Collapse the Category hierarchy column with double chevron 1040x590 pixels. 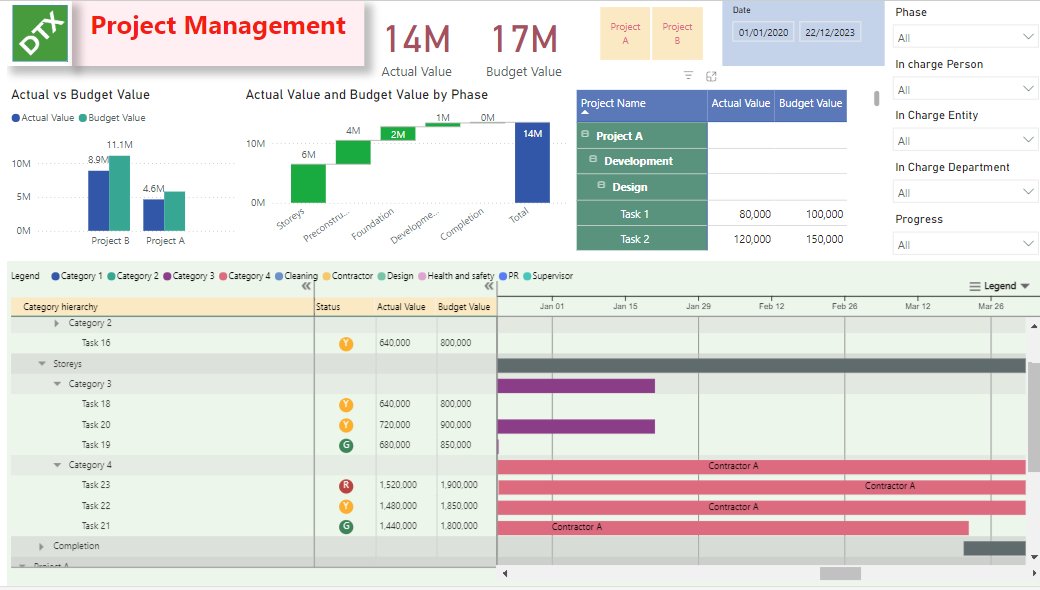(x=307, y=286)
